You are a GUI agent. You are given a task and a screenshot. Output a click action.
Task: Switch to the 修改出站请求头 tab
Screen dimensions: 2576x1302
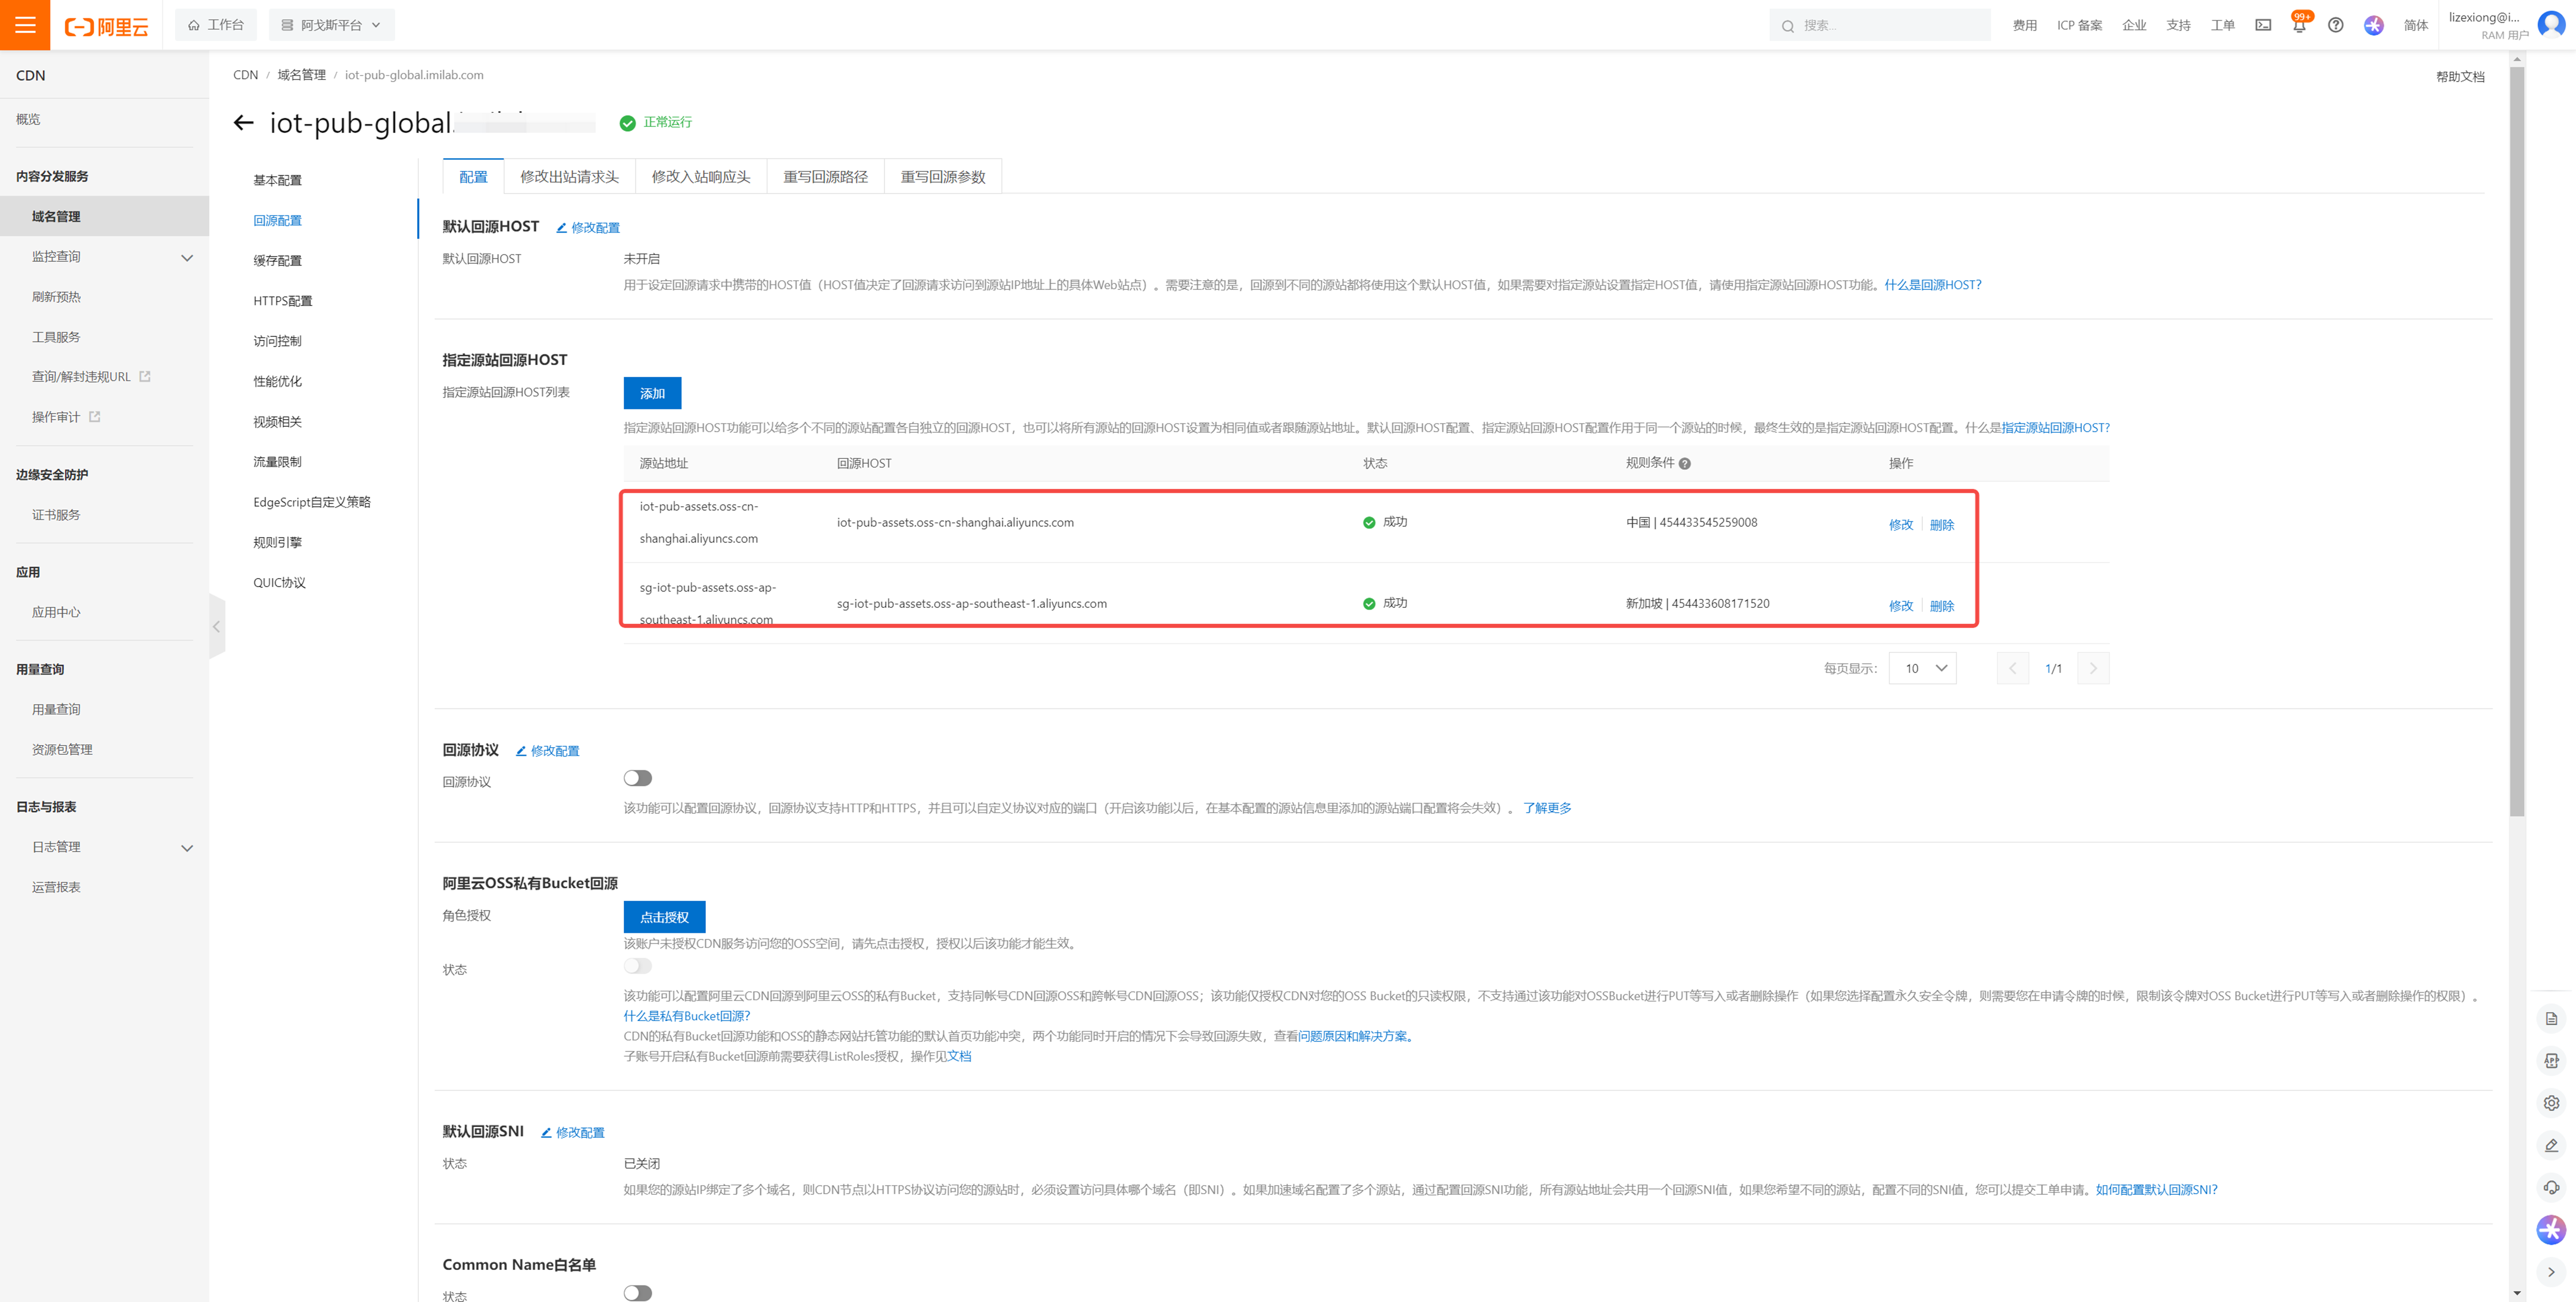point(569,176)
